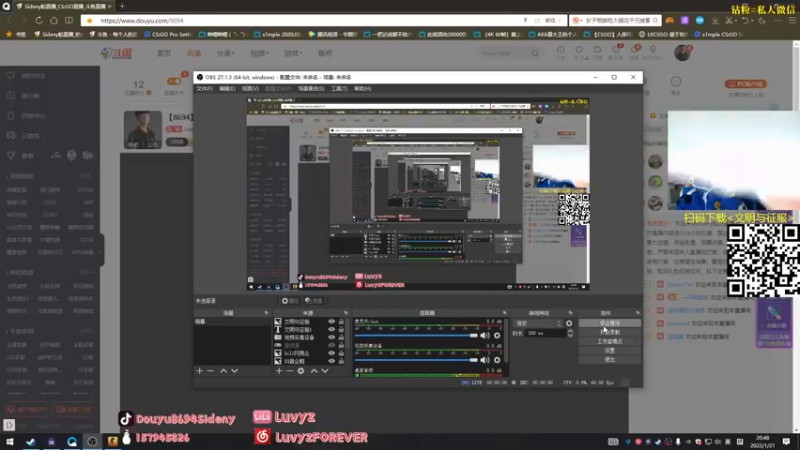Image resolution: width=800 pixels, height=450 pixels.
Task: Hide the video capture device source
Action: (x=332, y=337)
